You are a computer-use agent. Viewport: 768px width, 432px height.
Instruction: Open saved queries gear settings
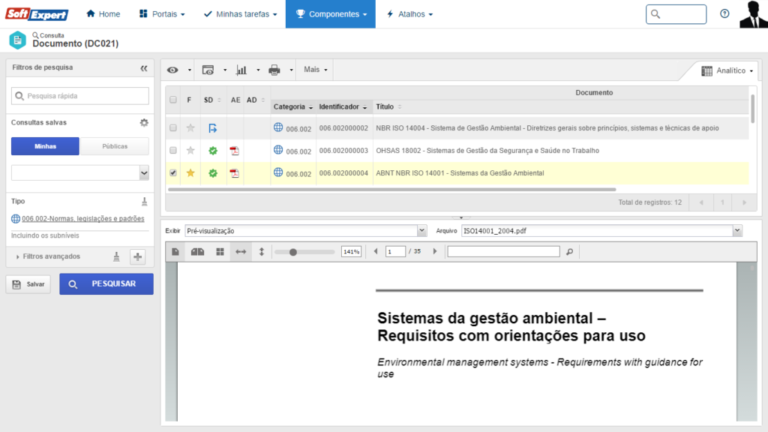click(144, 122)
